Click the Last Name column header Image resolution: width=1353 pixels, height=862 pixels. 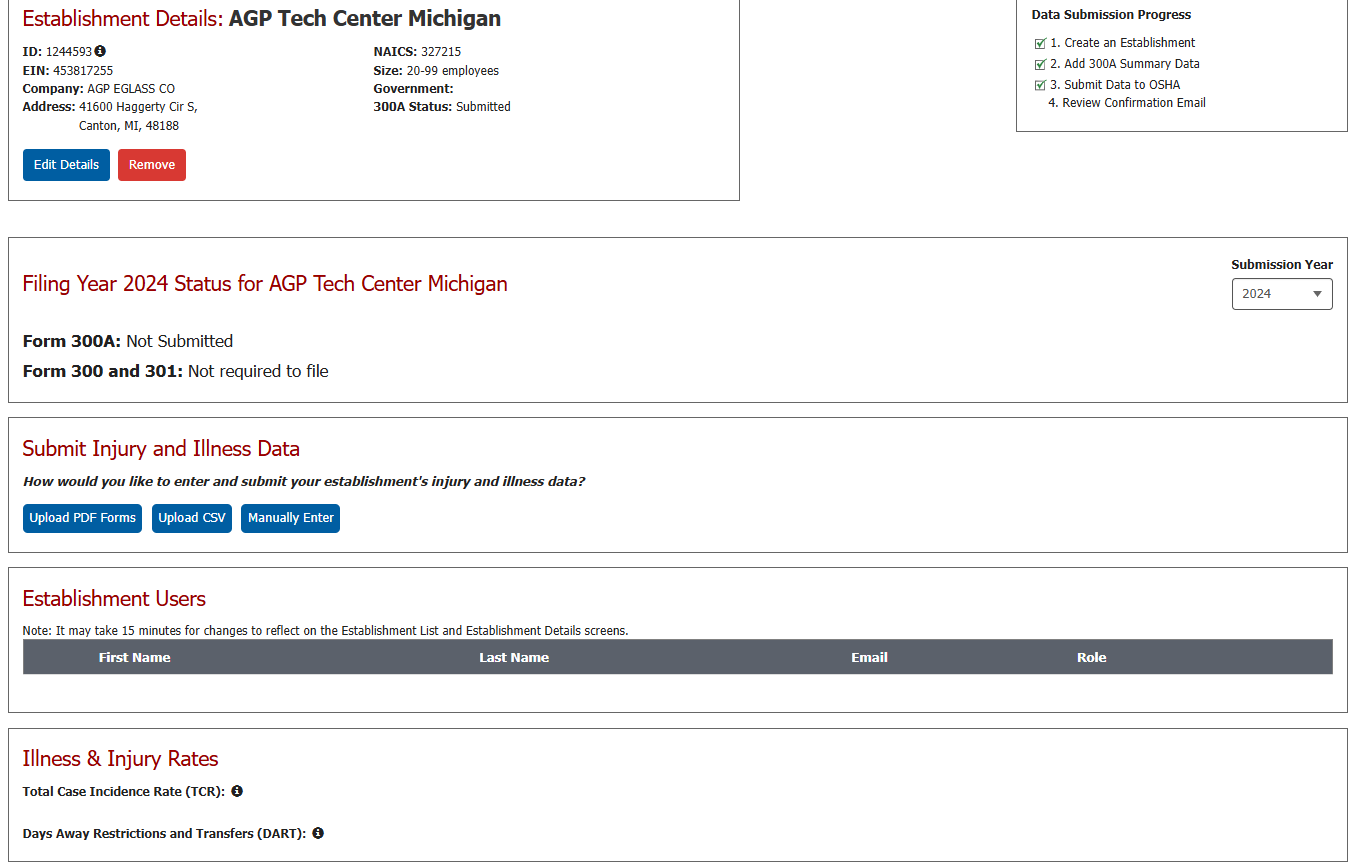coord(514,657)
